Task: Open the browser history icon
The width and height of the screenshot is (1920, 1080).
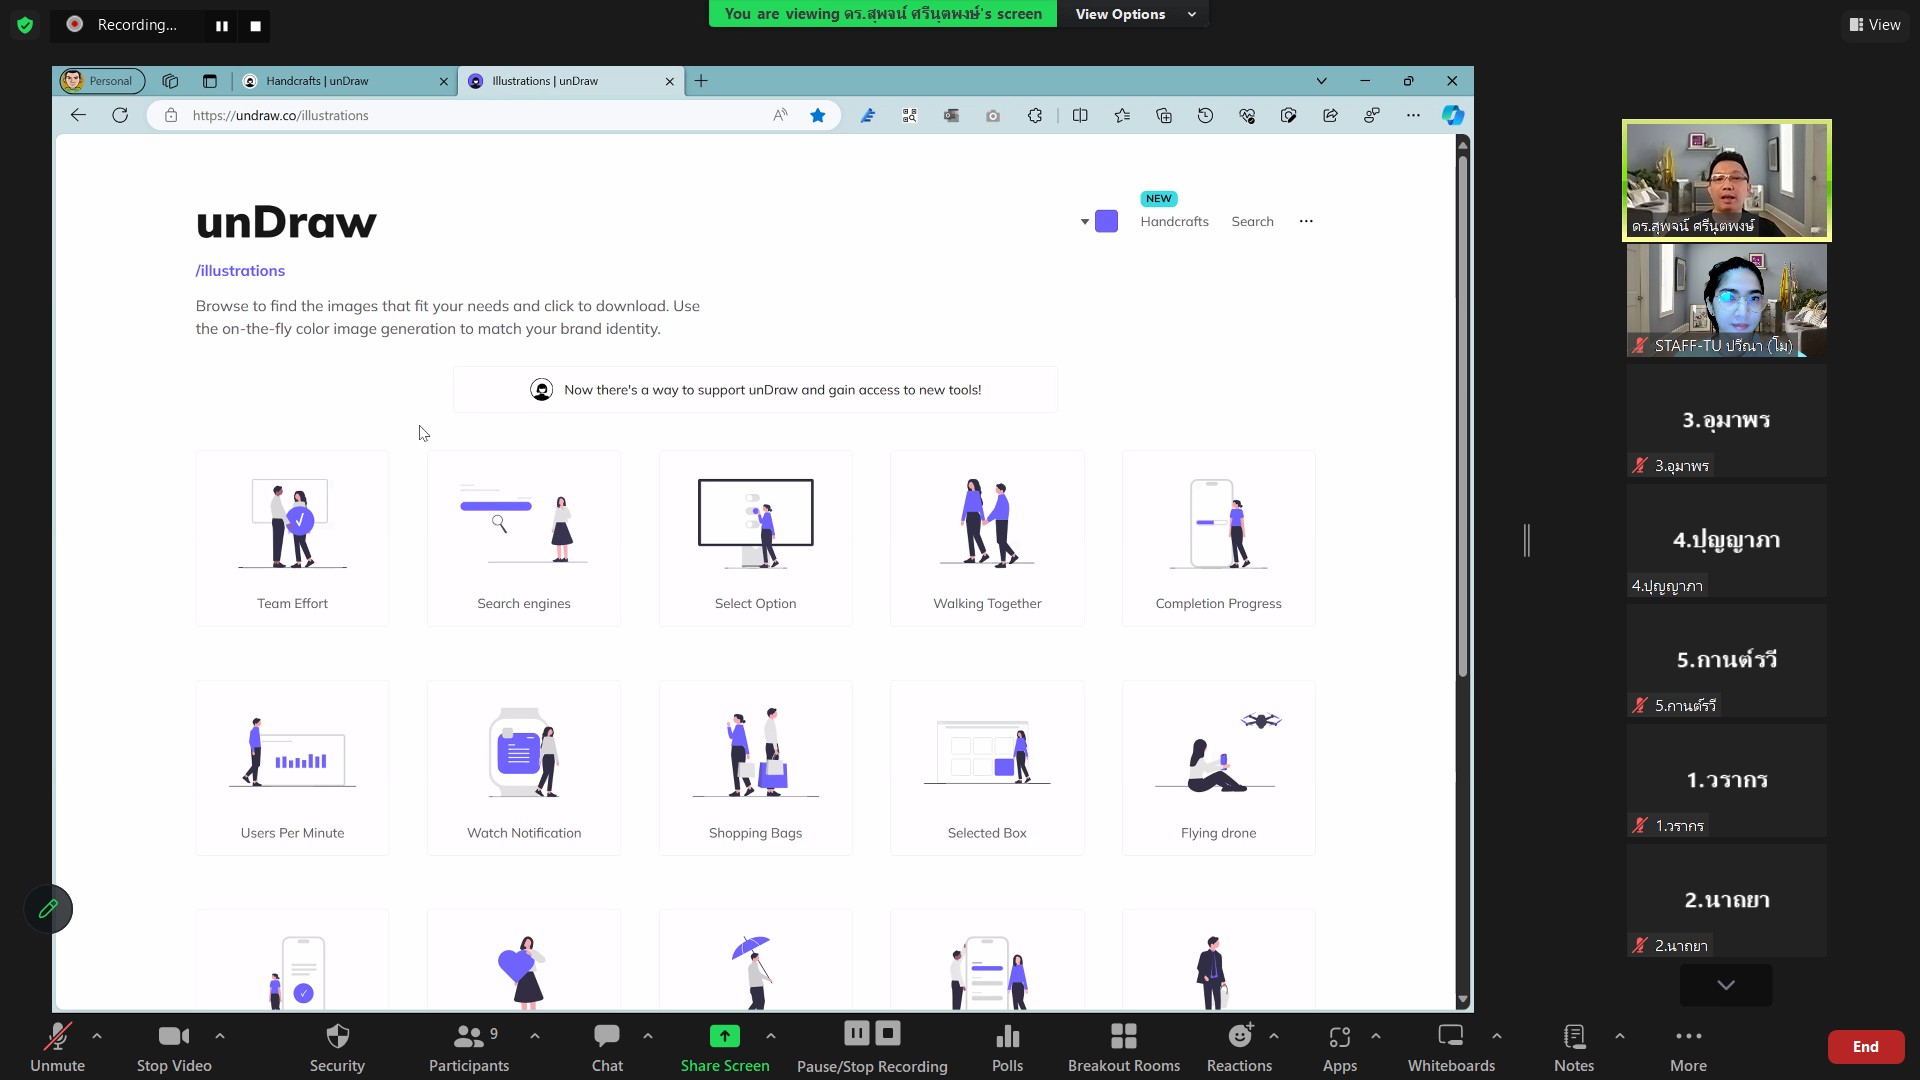Action: point(1205,115)
